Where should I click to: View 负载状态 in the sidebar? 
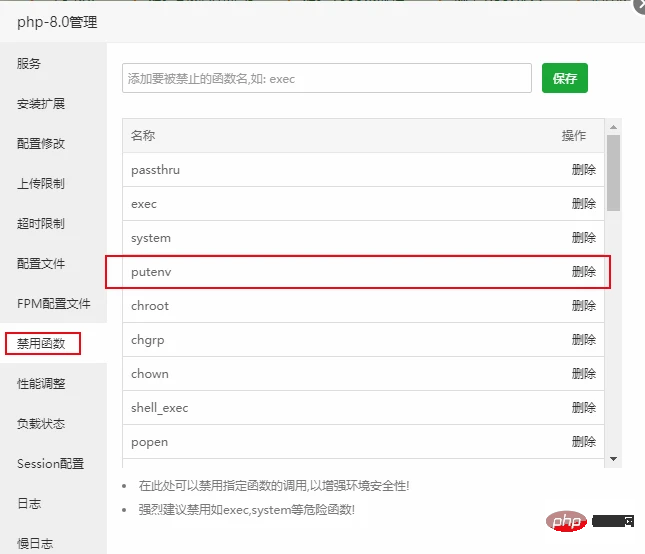(x=41, y=423)
